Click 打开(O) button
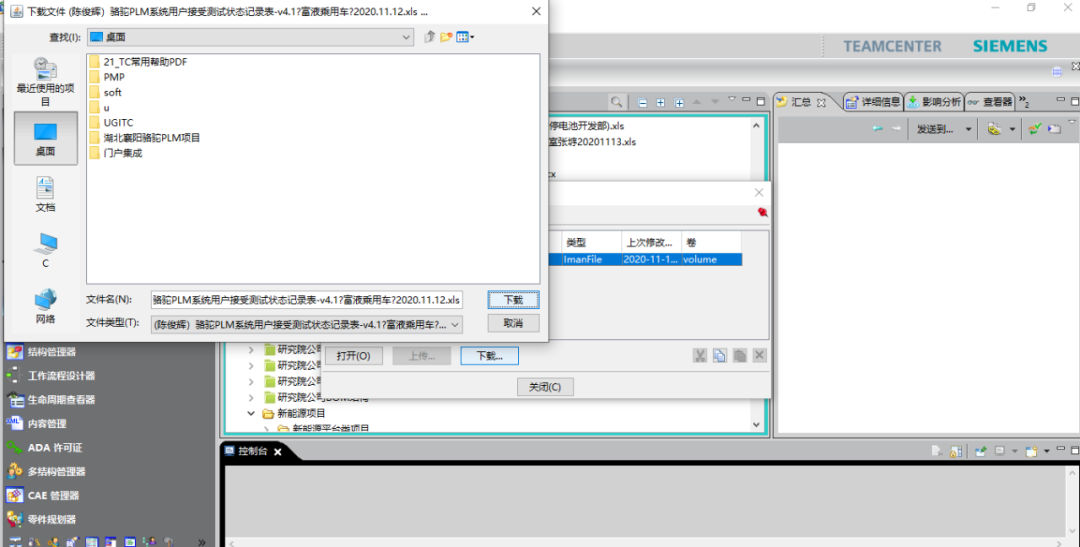1080x547 pixels. tap(353, 355)
